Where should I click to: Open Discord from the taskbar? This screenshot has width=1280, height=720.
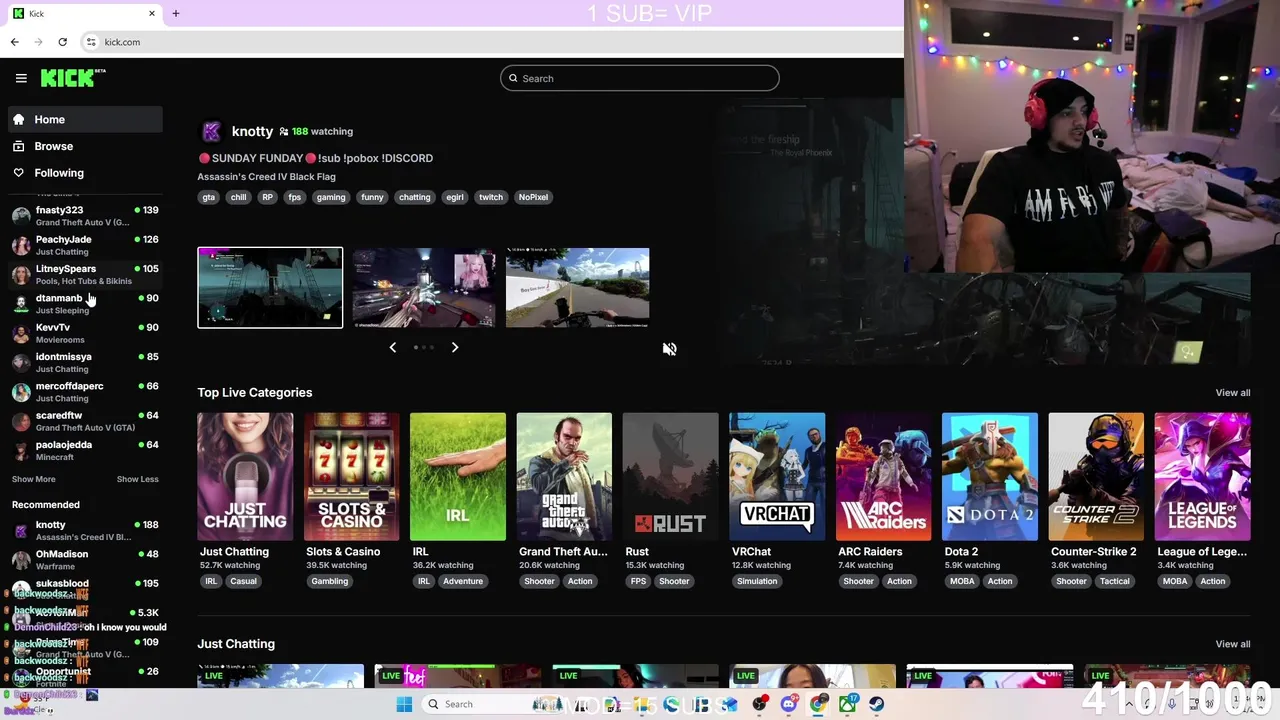tap(789, 704)
